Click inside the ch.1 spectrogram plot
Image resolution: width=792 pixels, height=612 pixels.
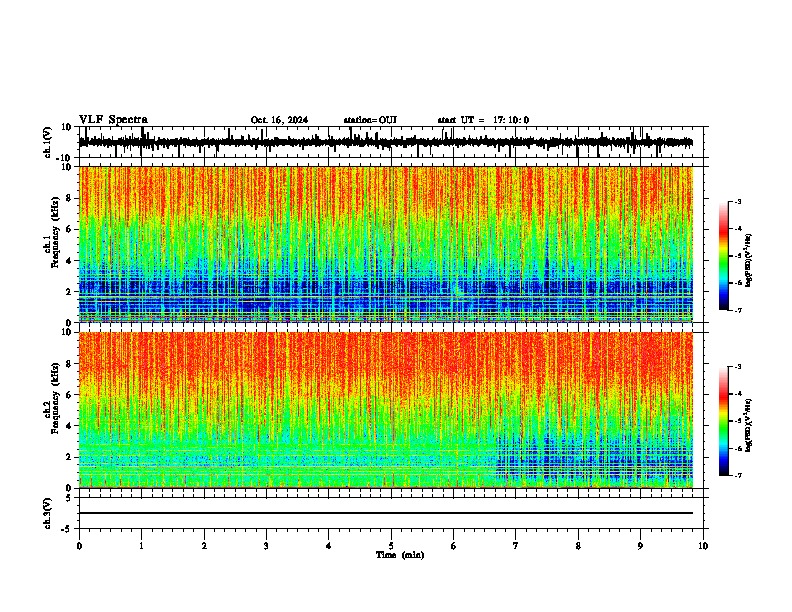386,244
